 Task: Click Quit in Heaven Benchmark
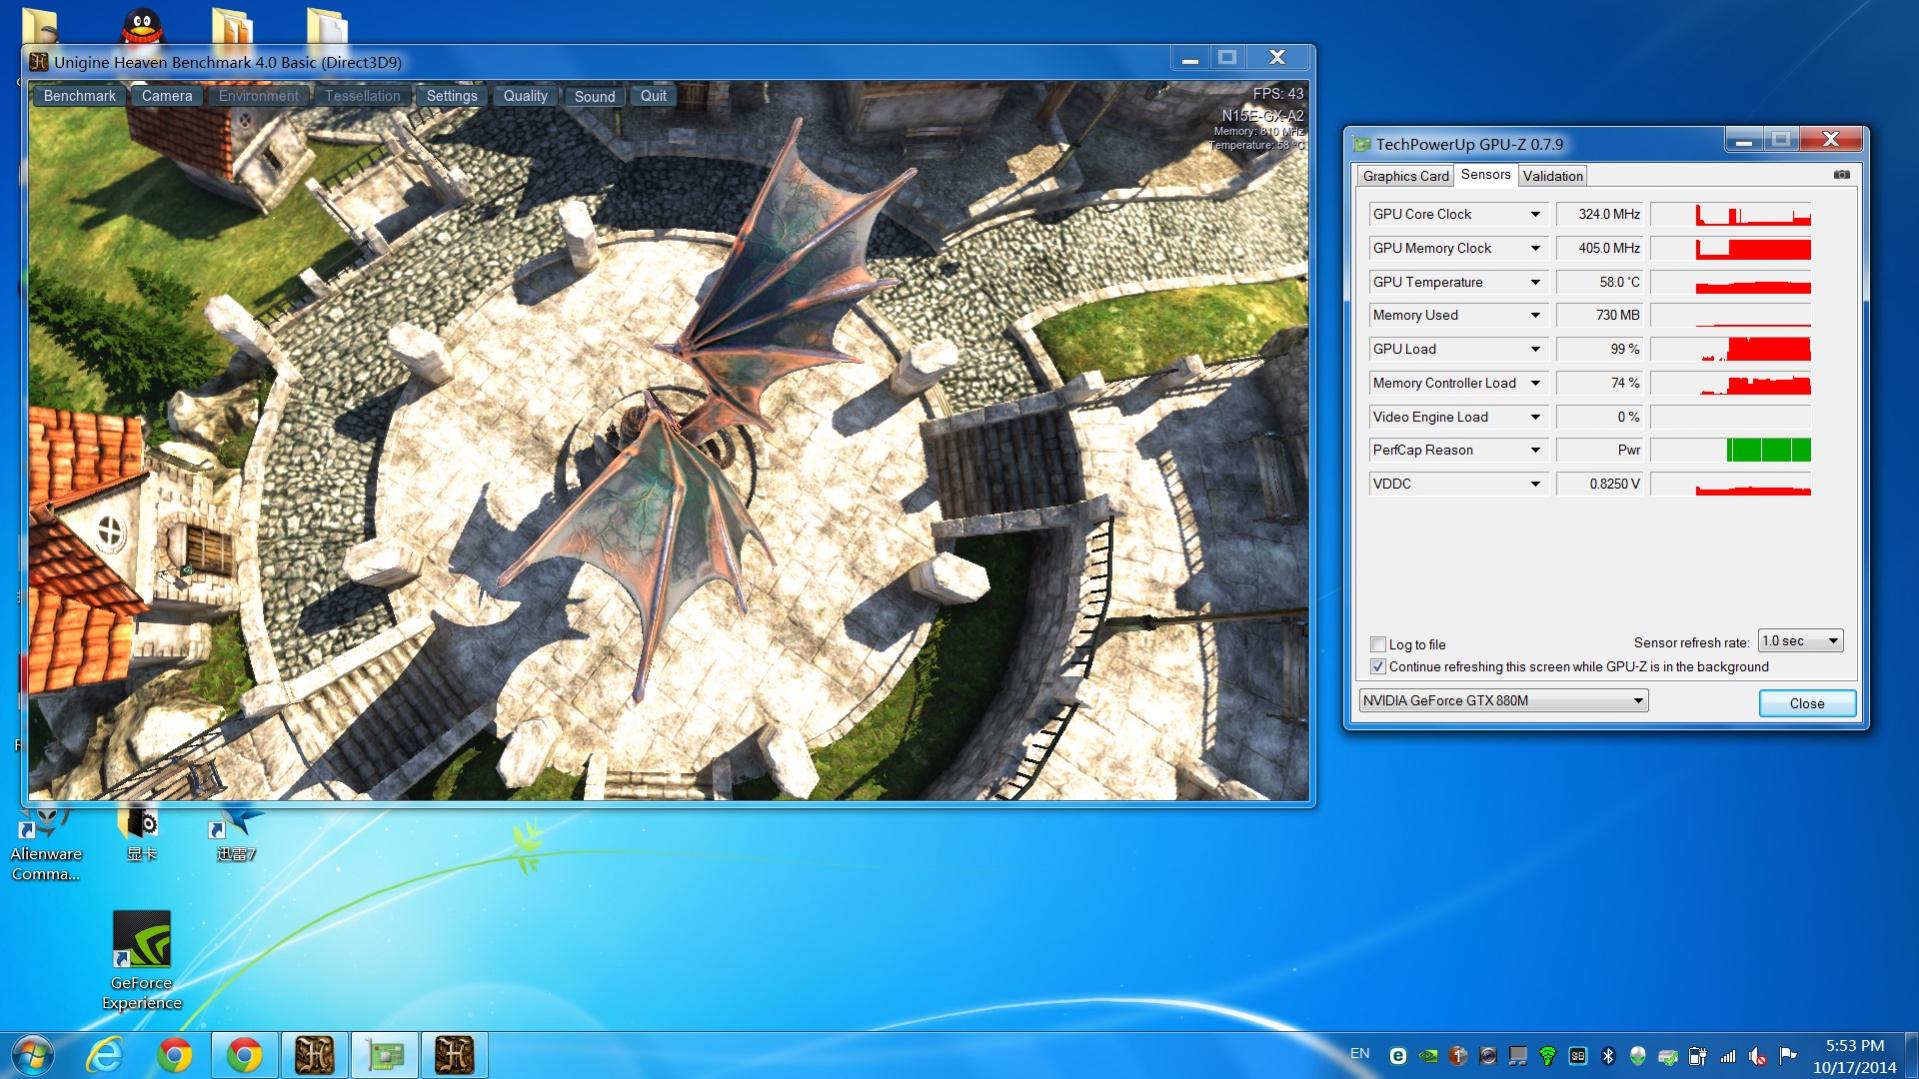click(x=653, y=96)
